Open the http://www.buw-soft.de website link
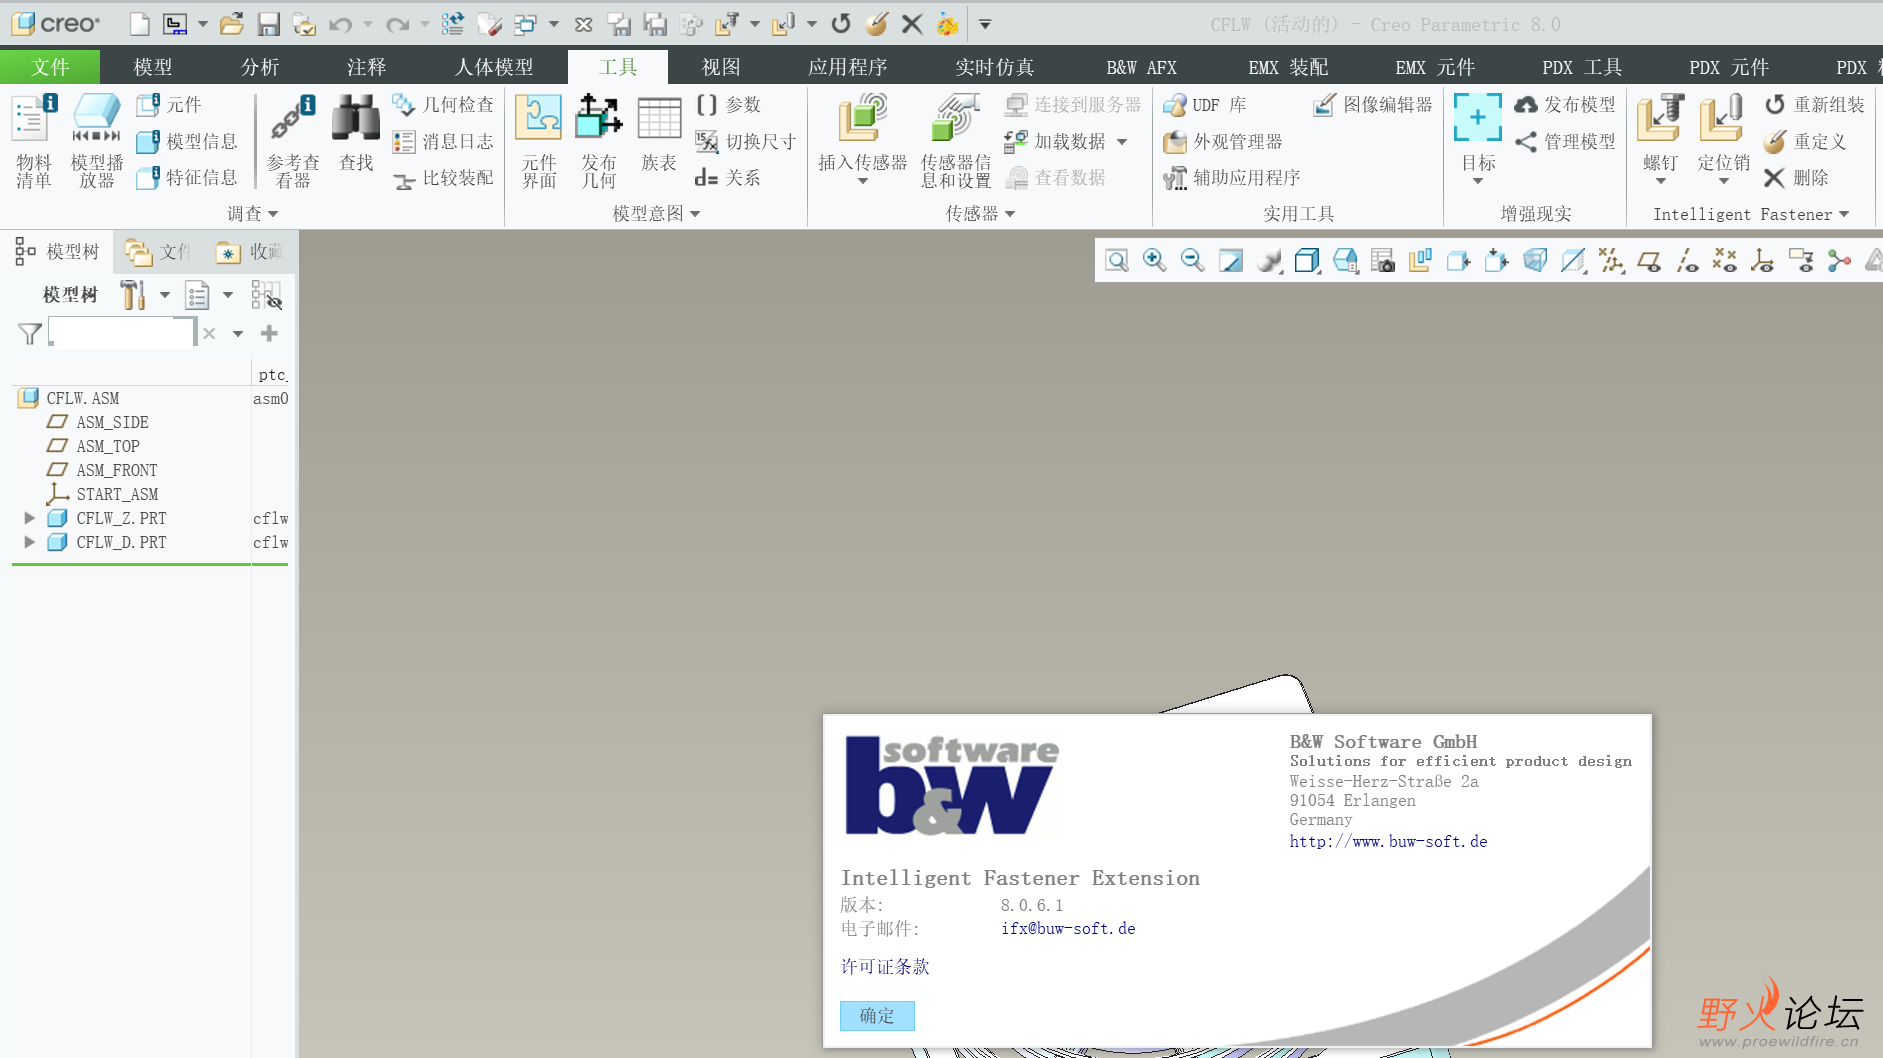1883x1058 pixels. (1388, 842)
